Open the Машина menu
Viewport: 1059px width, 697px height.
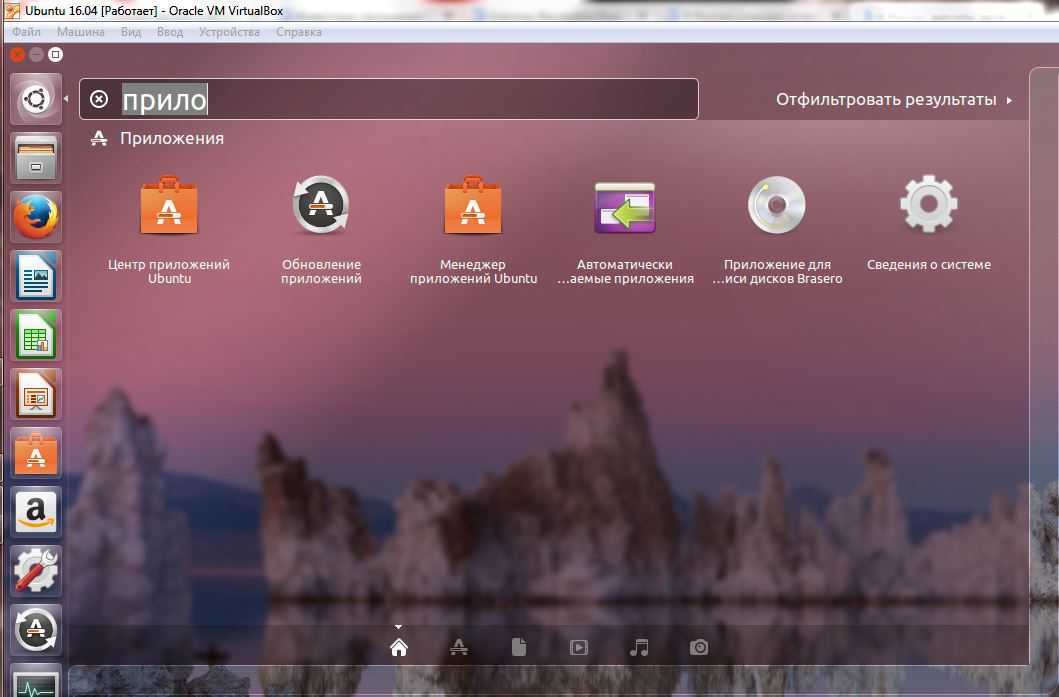click(80, 32)
